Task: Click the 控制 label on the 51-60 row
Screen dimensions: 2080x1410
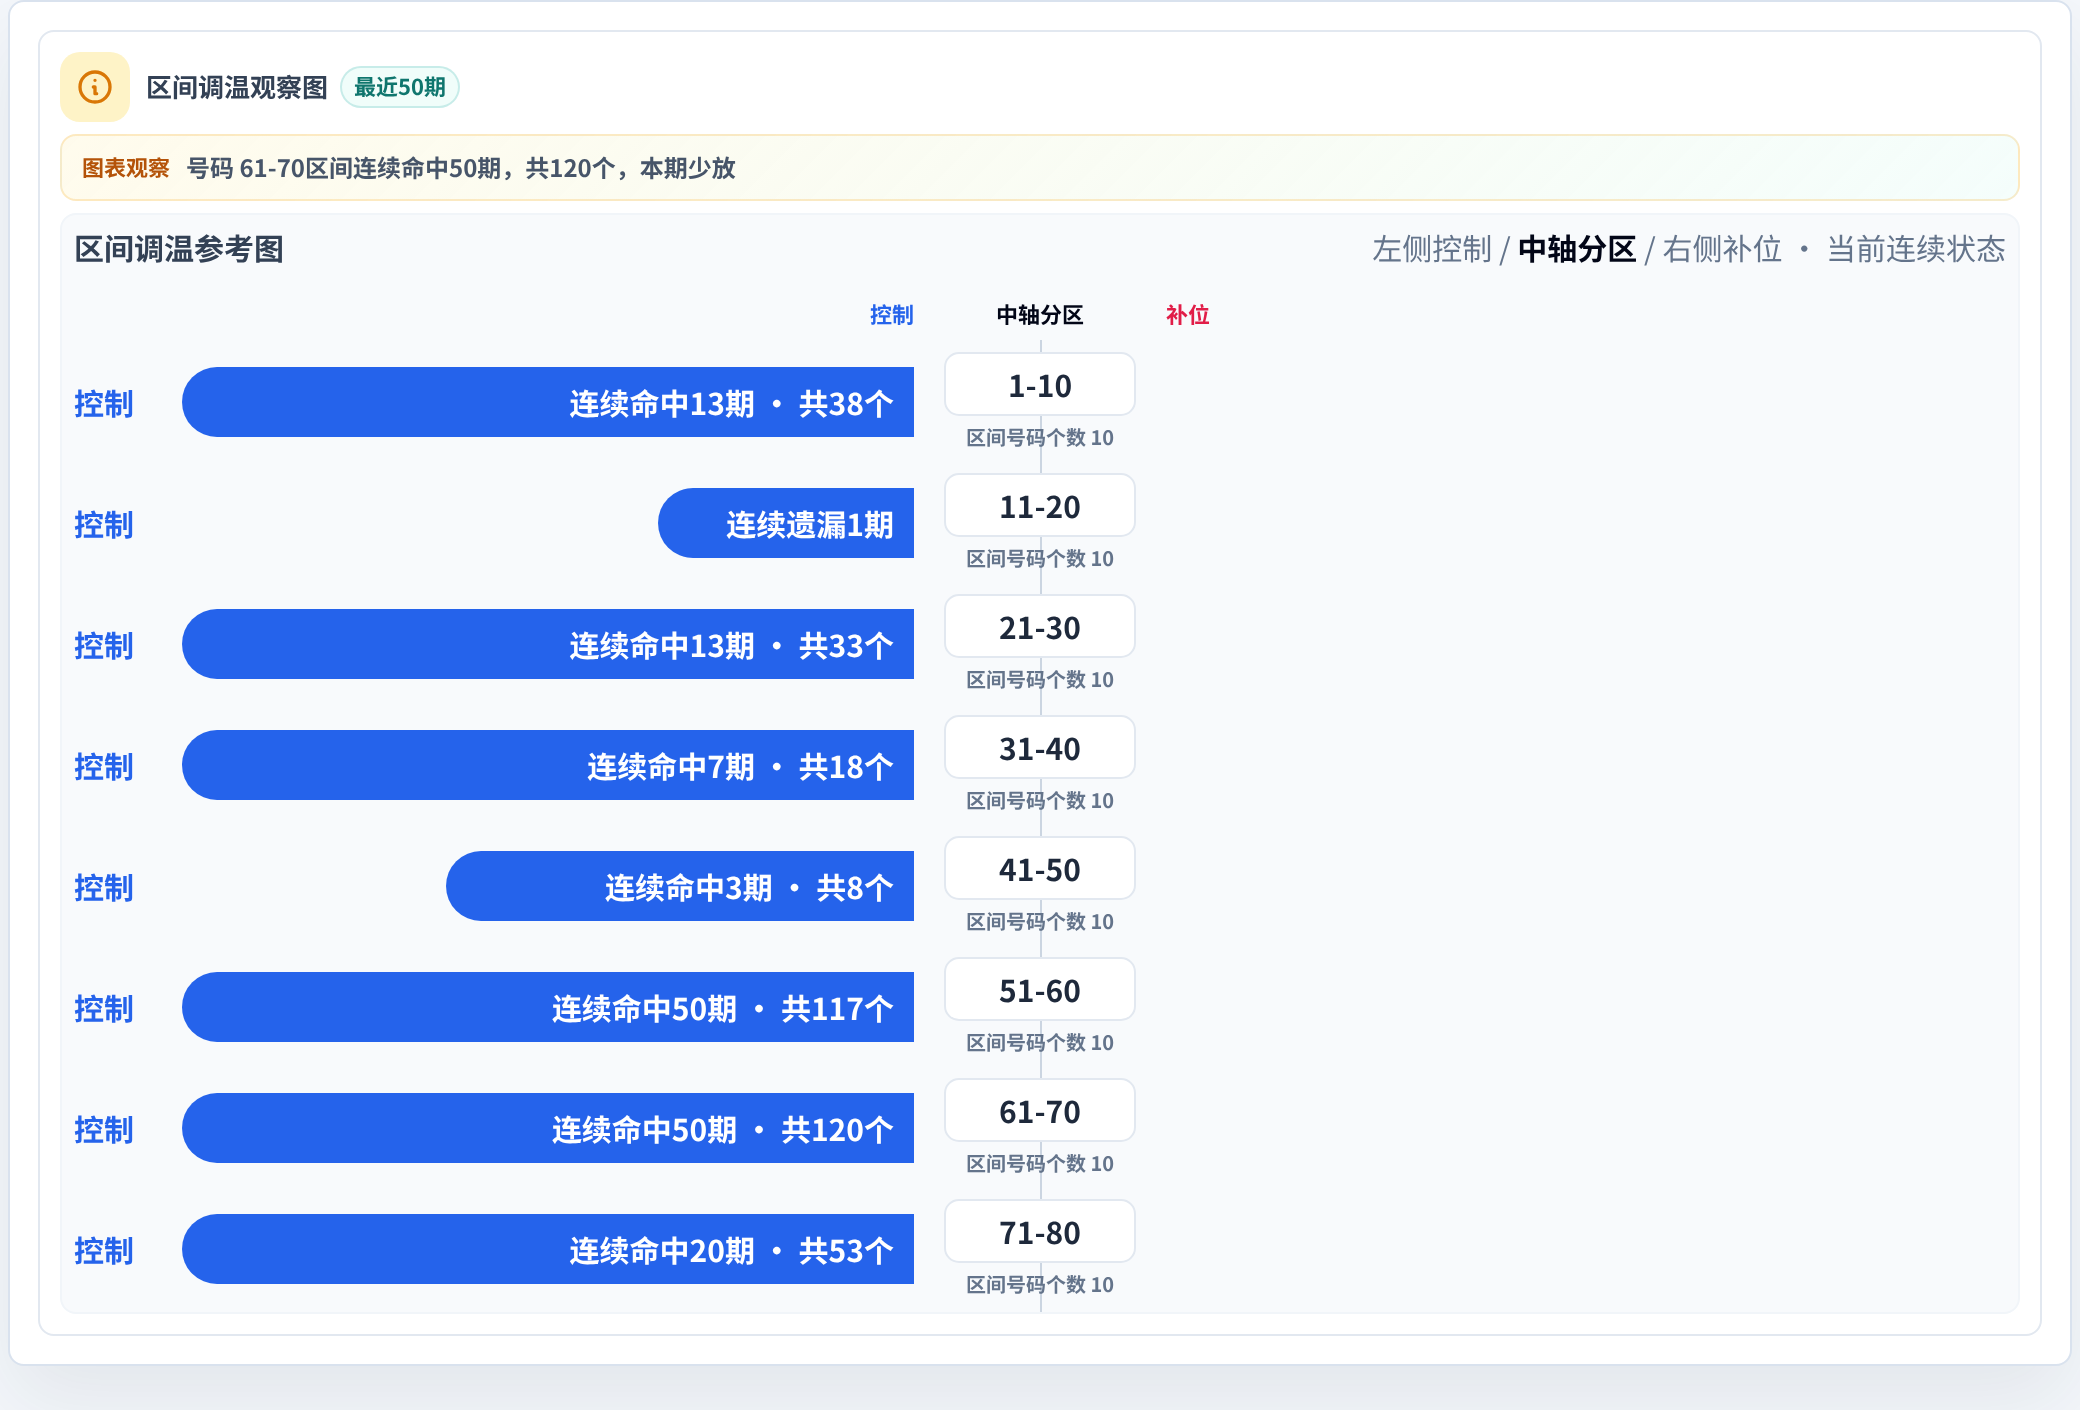Action: pos(104,1009)
